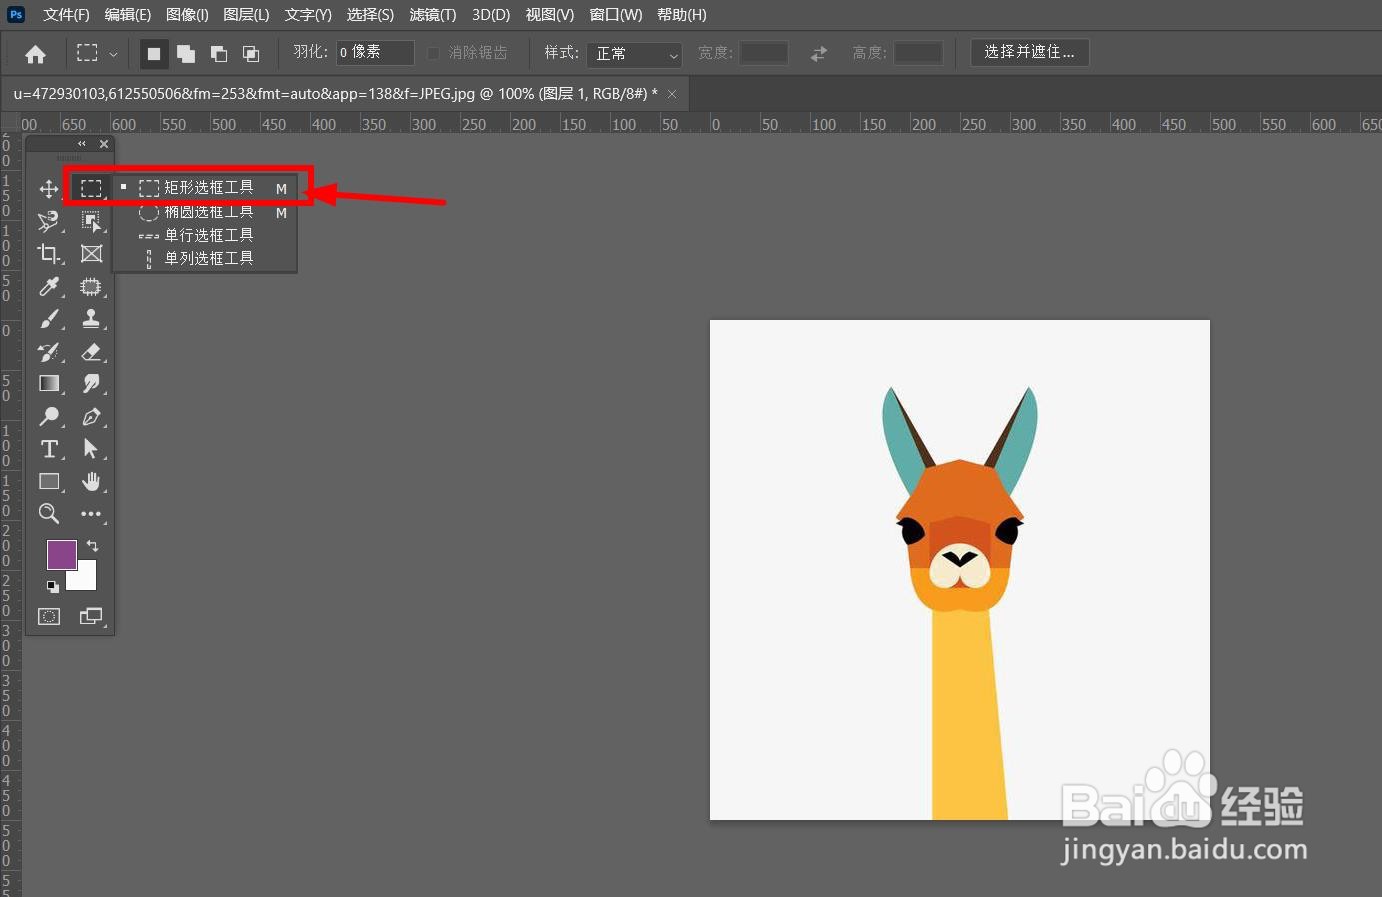This screenshot has height=897, width=1382.
Task: Select the Brush tool
Action: (x=48, y=319)
